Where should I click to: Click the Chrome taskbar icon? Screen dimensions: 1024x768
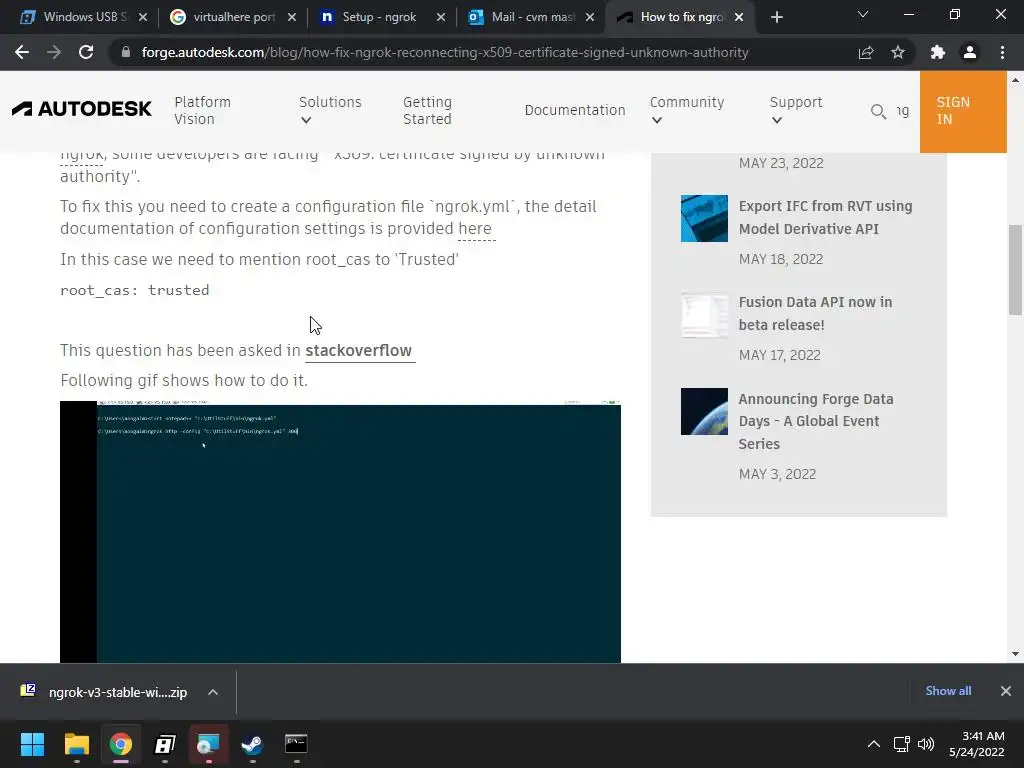pyautogui.click(x=121, y=744)
